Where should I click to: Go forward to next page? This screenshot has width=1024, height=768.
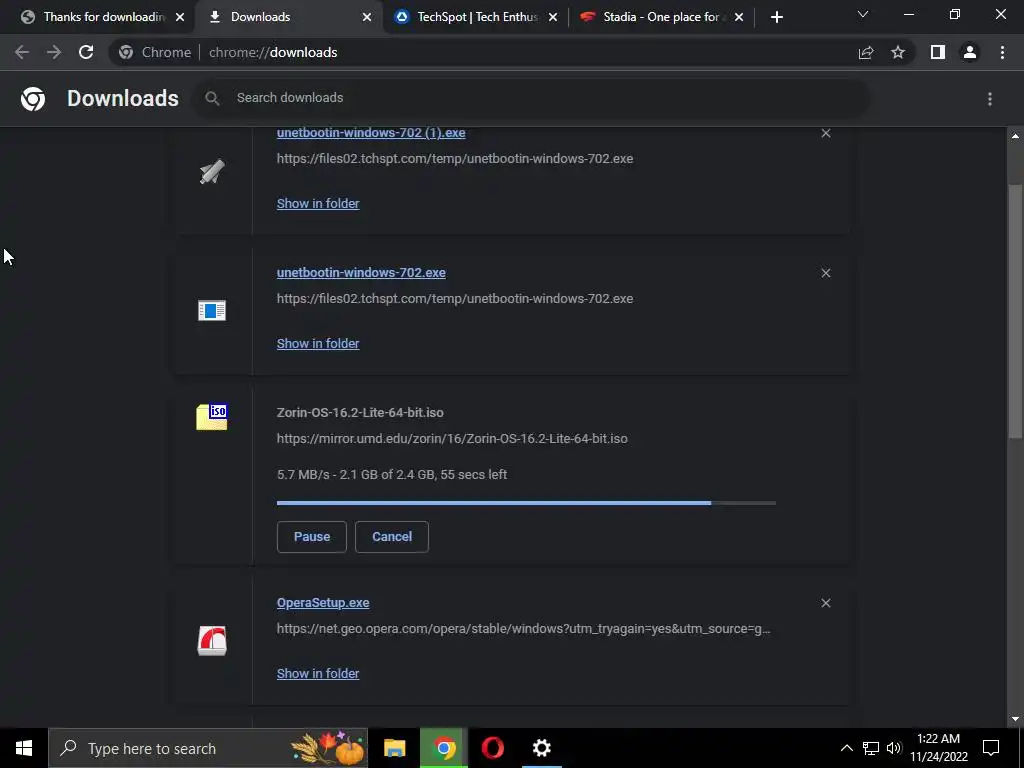tap(54, 52)
